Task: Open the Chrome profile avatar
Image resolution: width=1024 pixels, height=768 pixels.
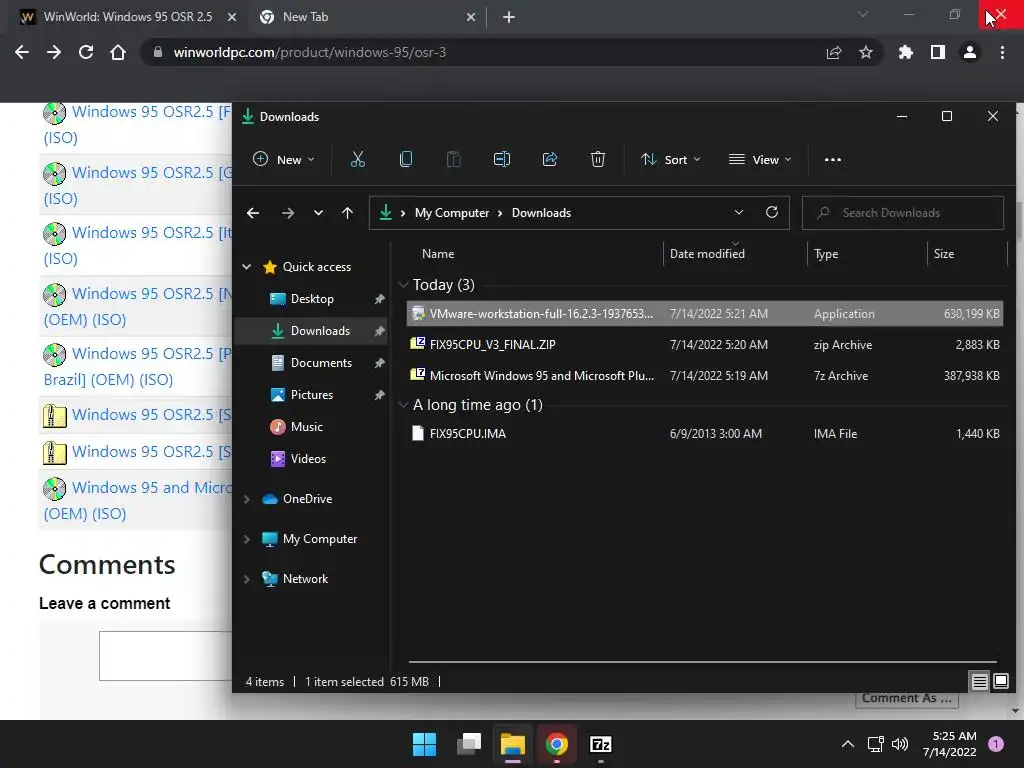Action: pos(970,52)
